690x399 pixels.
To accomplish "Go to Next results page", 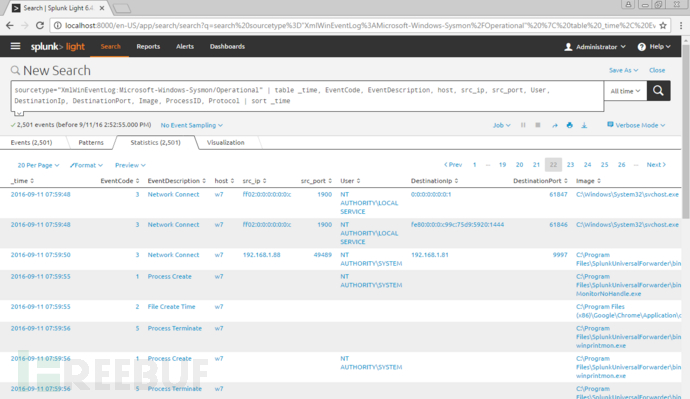I will click(656, 165).
